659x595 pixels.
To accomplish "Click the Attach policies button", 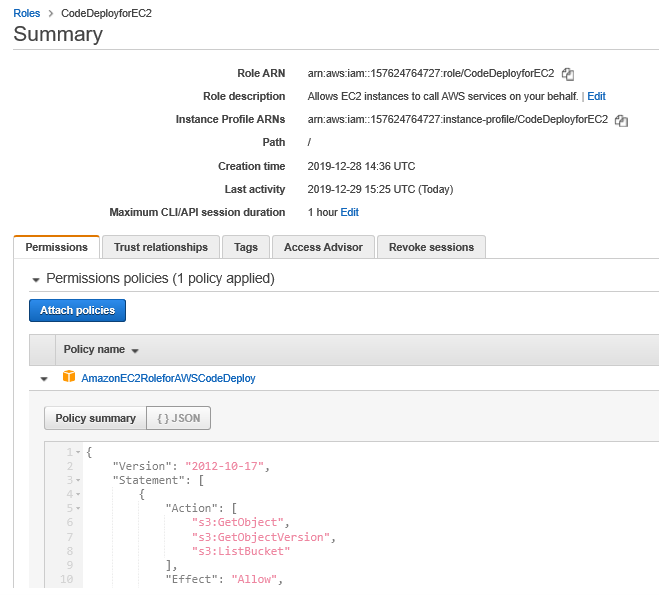I will (77, 311).
